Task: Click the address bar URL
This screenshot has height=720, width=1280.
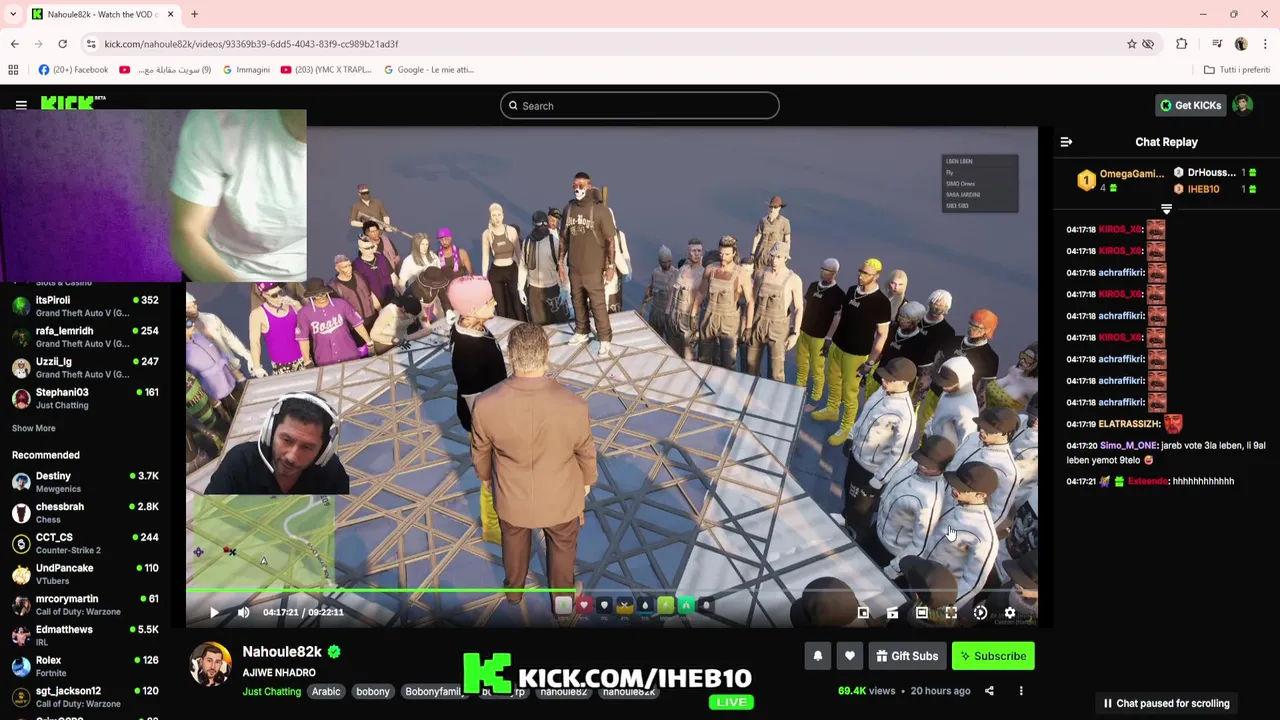Action: [x=251, y=44]
